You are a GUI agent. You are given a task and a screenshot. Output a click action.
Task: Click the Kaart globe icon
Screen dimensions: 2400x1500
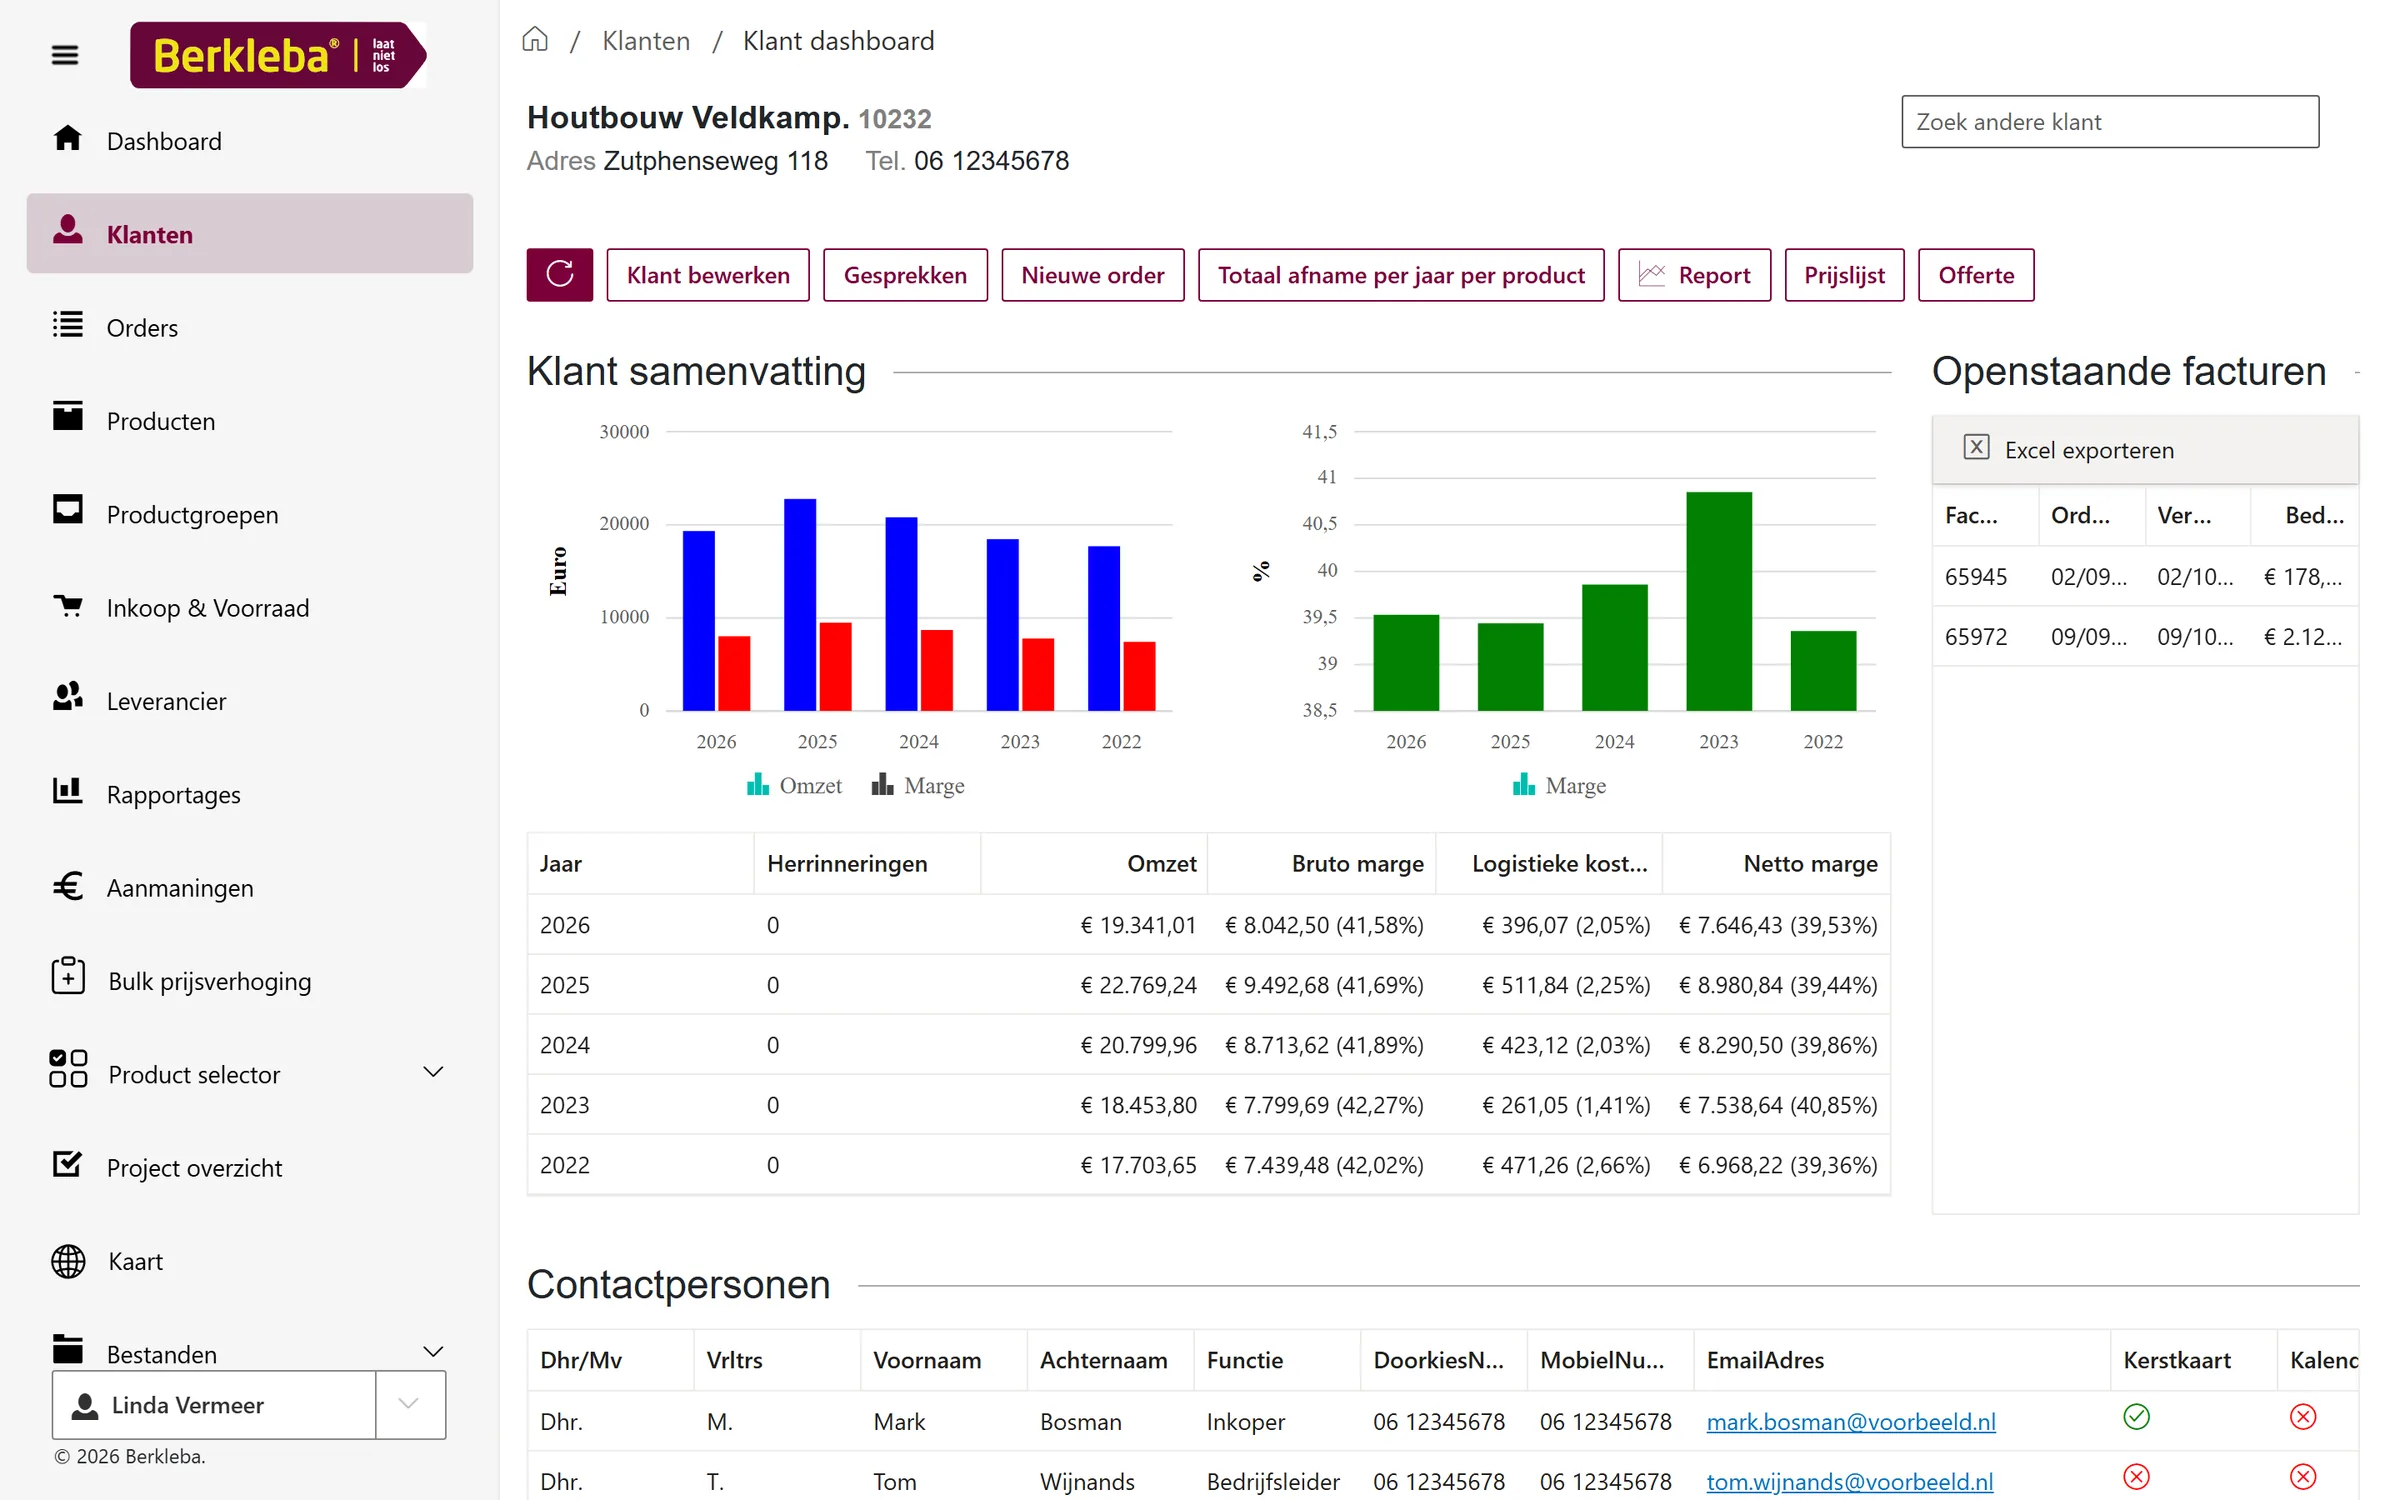point(68,1261)
